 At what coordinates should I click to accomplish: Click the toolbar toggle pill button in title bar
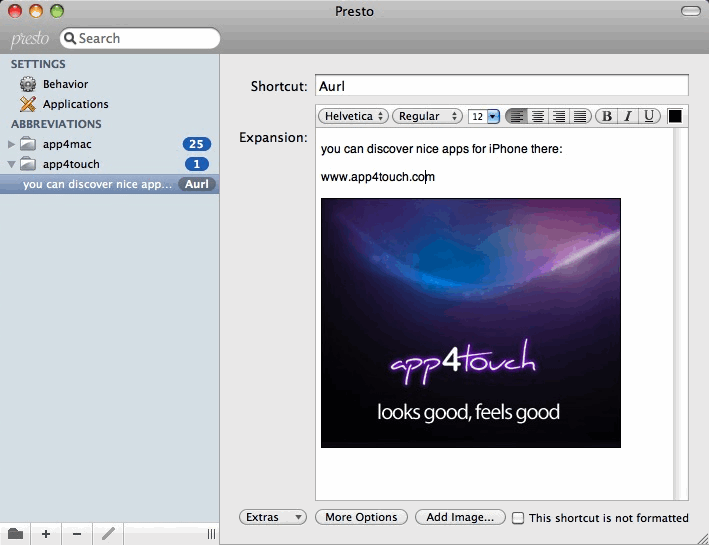[x=690, y=11]
